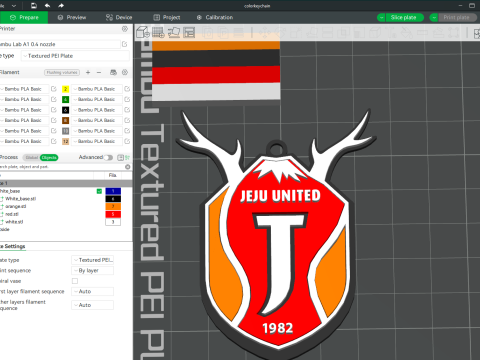Screen dimensions: 480x360
Task: Change the red.stl filament assignment cell
Action: [113, 214]
